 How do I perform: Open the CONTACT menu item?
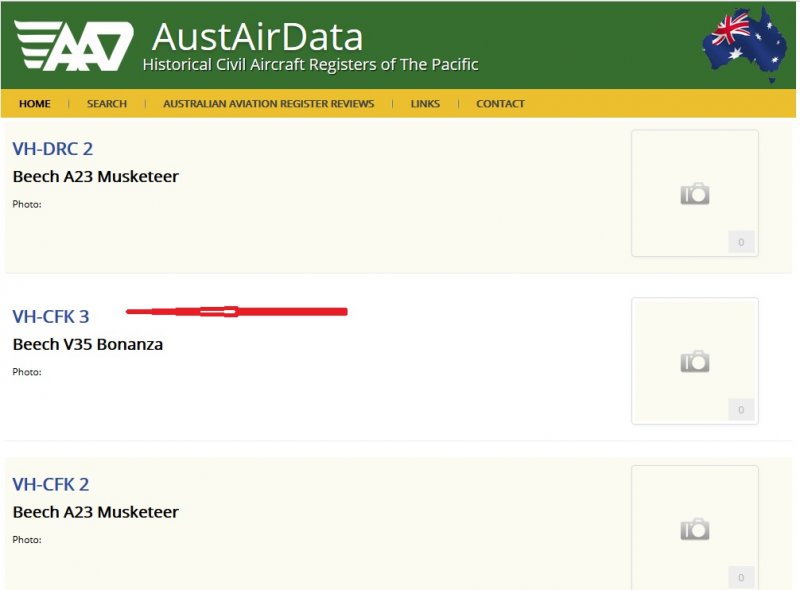(x=500, y=104)
